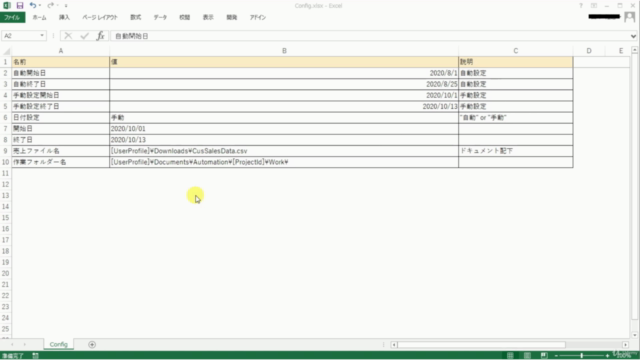This screenshot has width=640, height=360.
Task: Select row 1 header
Action: (6, 62)
